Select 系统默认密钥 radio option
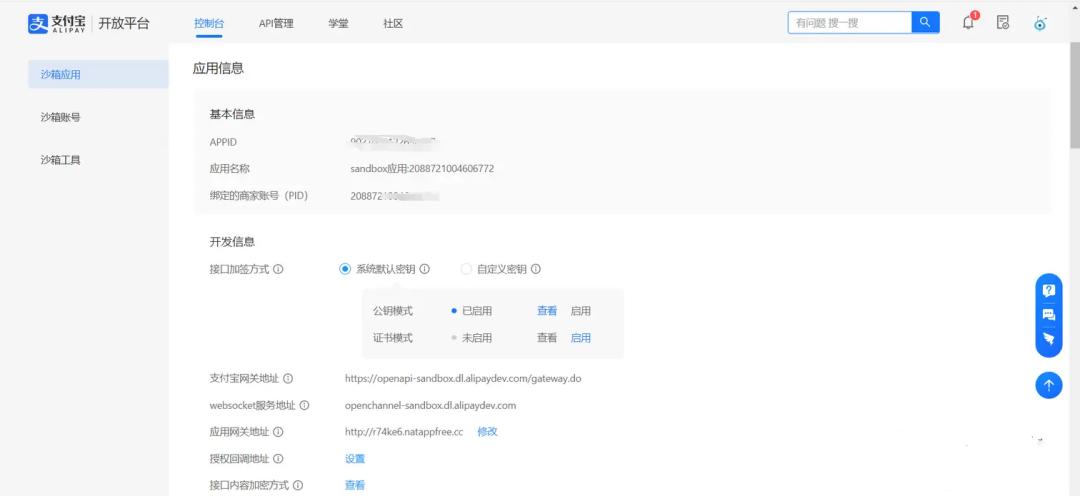Image resolution: width=1080 pixels, height=496 pixels. tap(346, 269)
